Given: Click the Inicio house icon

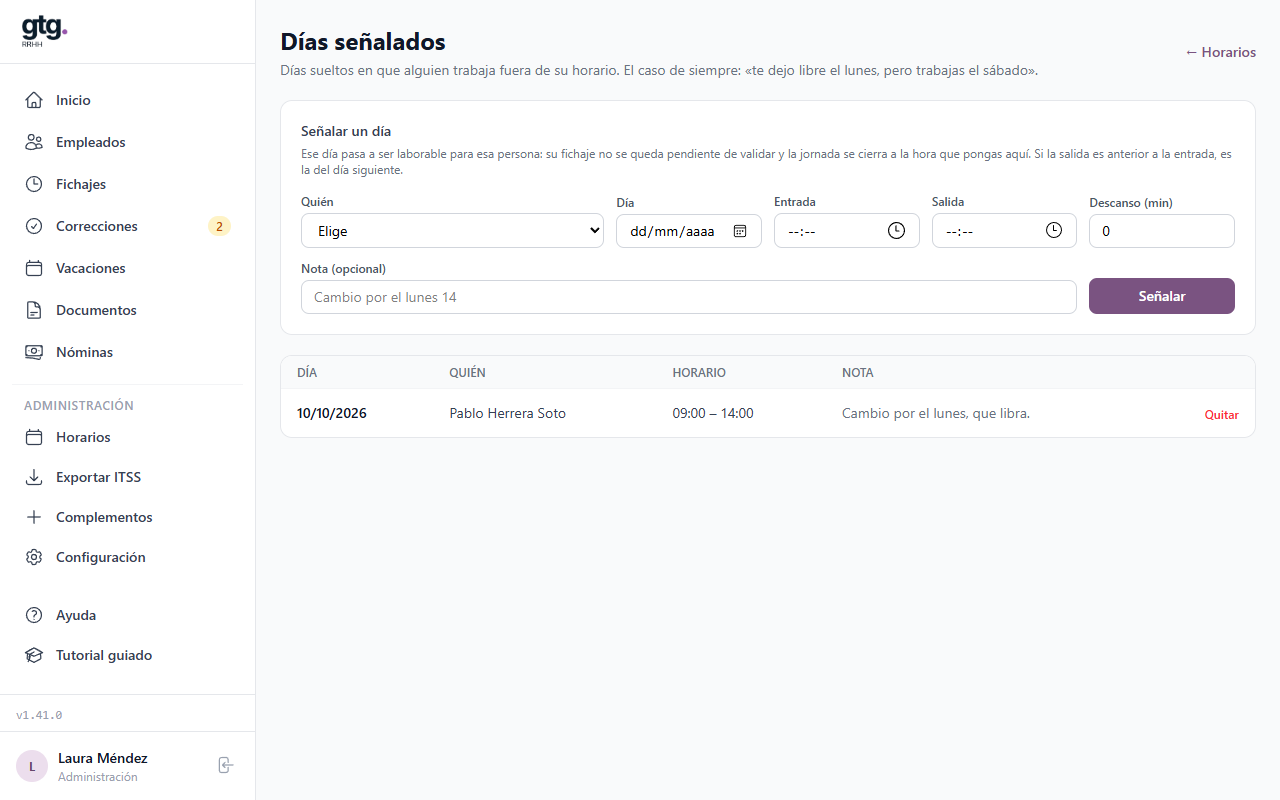Looking at the screenshot, I should click(x=34, y=100).
